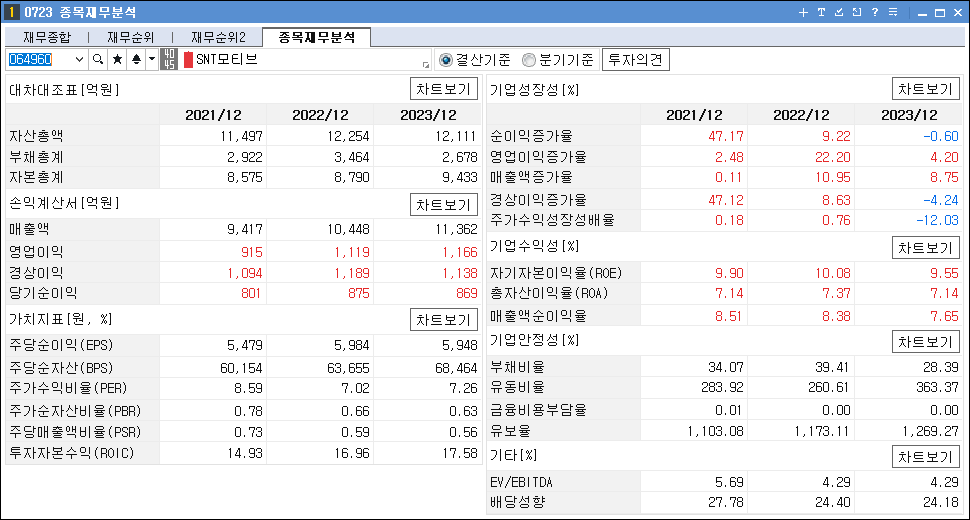Click the T font icon in title bar

pyautogui.click(x=821, y=12)
